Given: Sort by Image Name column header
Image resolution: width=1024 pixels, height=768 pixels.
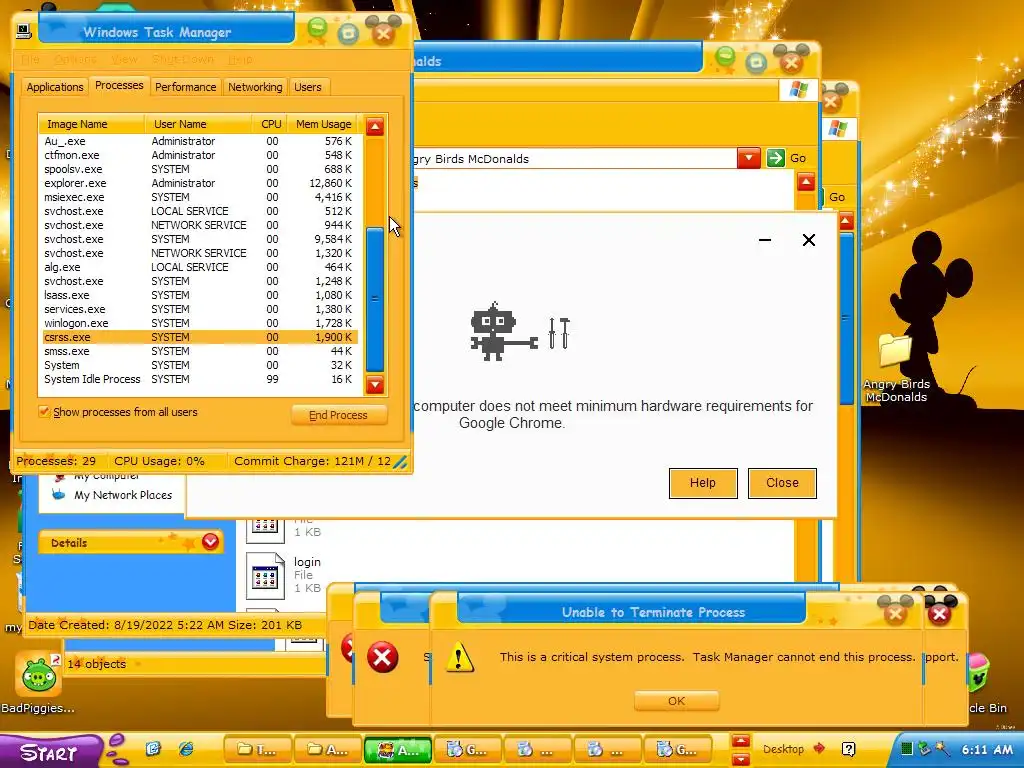Looking at the screenshot, I should [x=91, y=124].
